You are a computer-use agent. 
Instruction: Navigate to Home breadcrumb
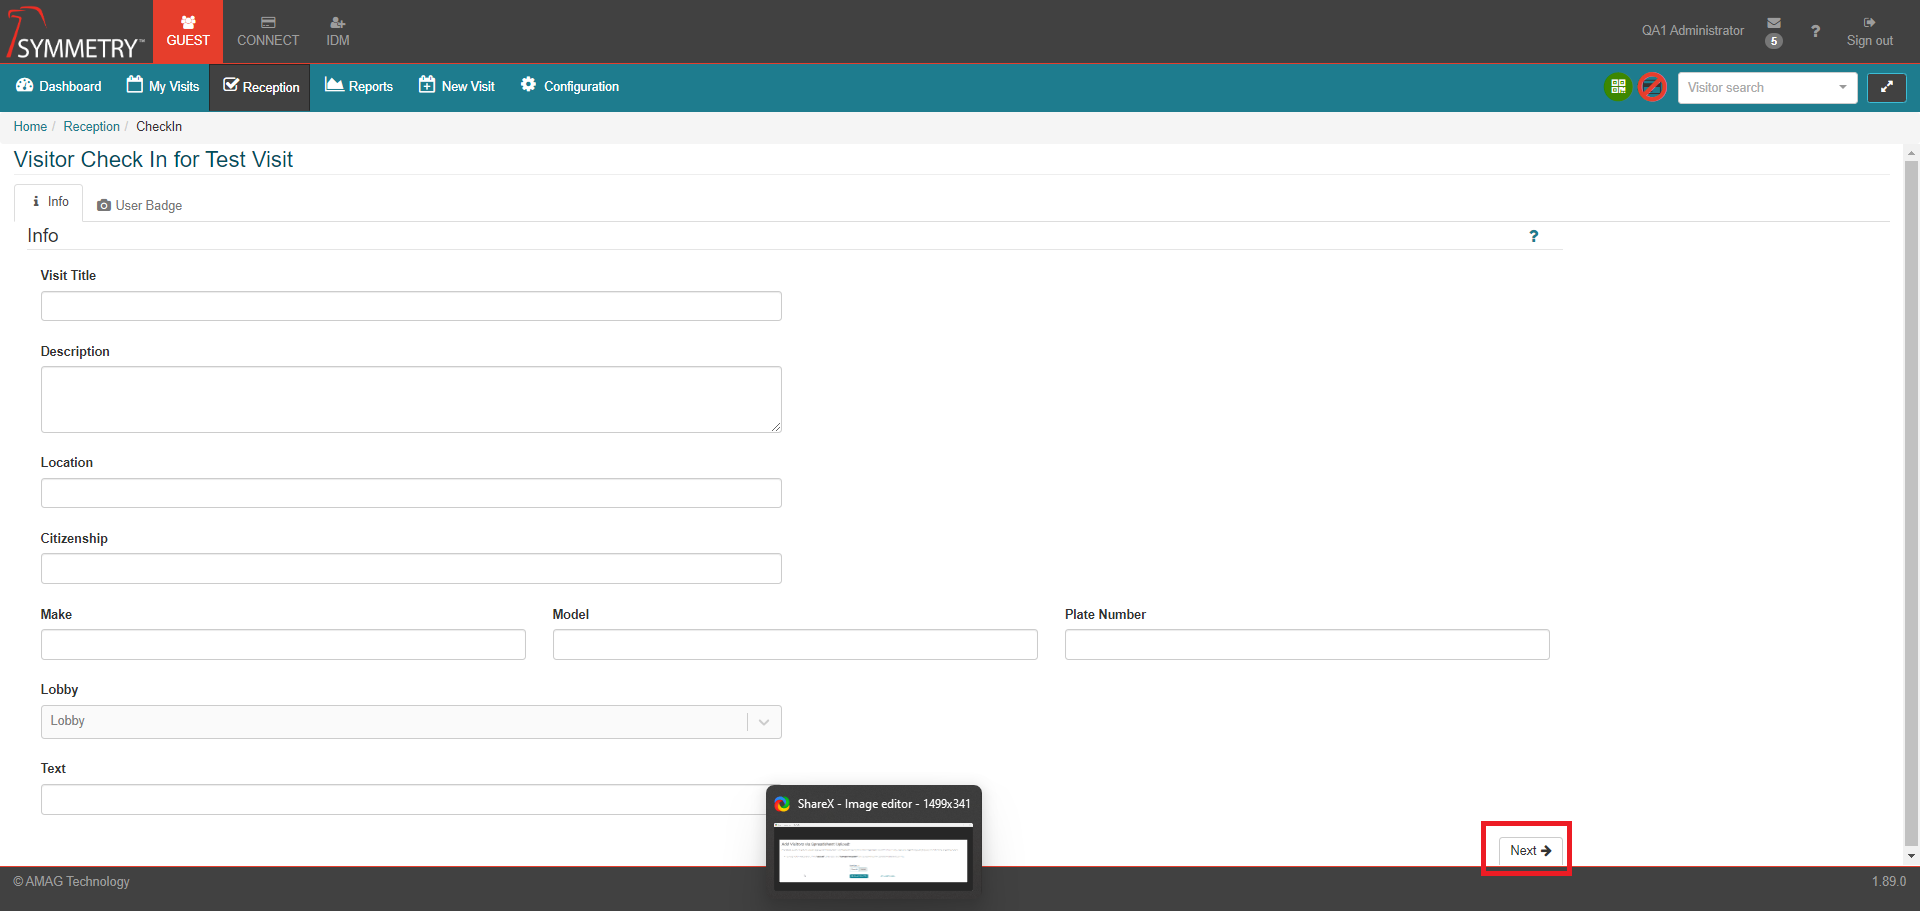(30, 127)
